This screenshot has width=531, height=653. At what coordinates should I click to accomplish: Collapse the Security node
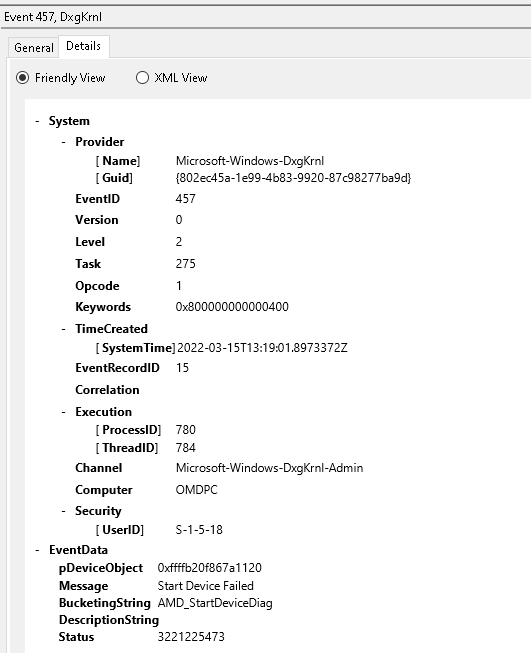click(63, 511)
